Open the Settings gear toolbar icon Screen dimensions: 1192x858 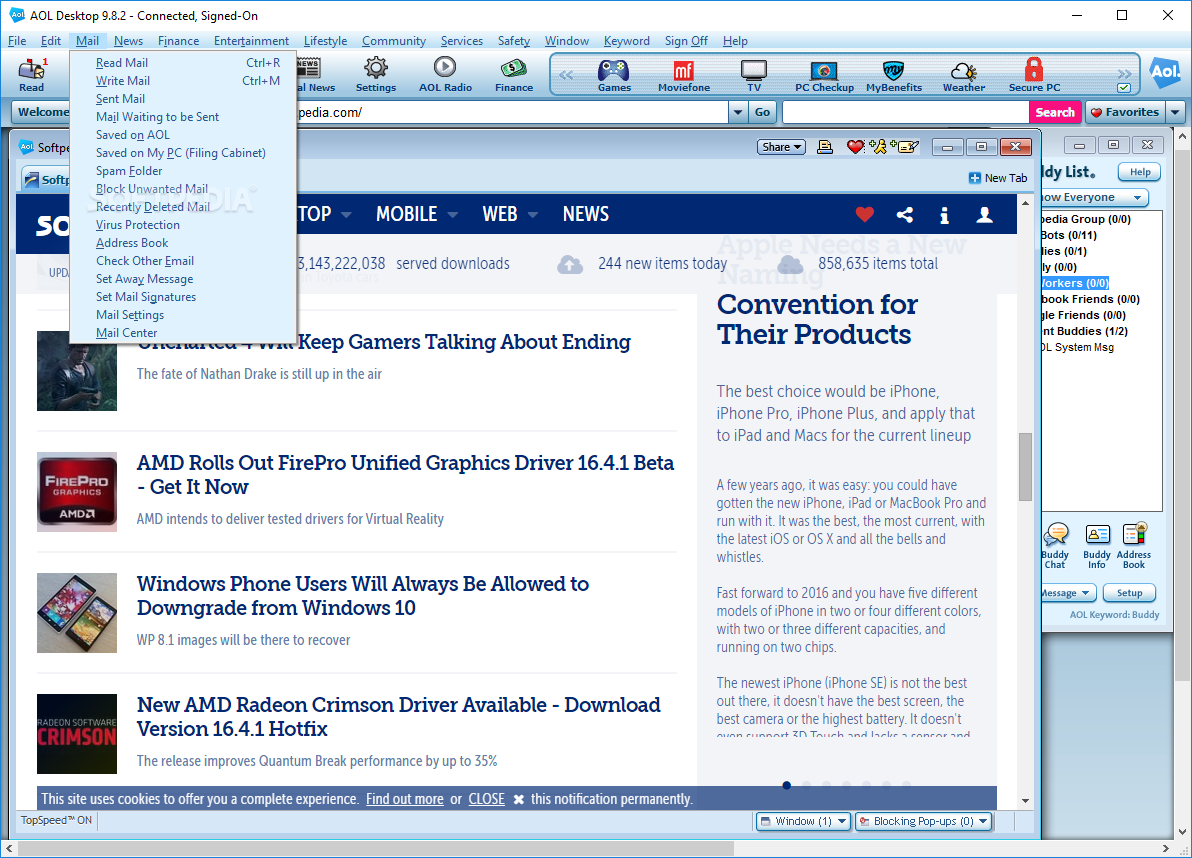click(376, 74)
